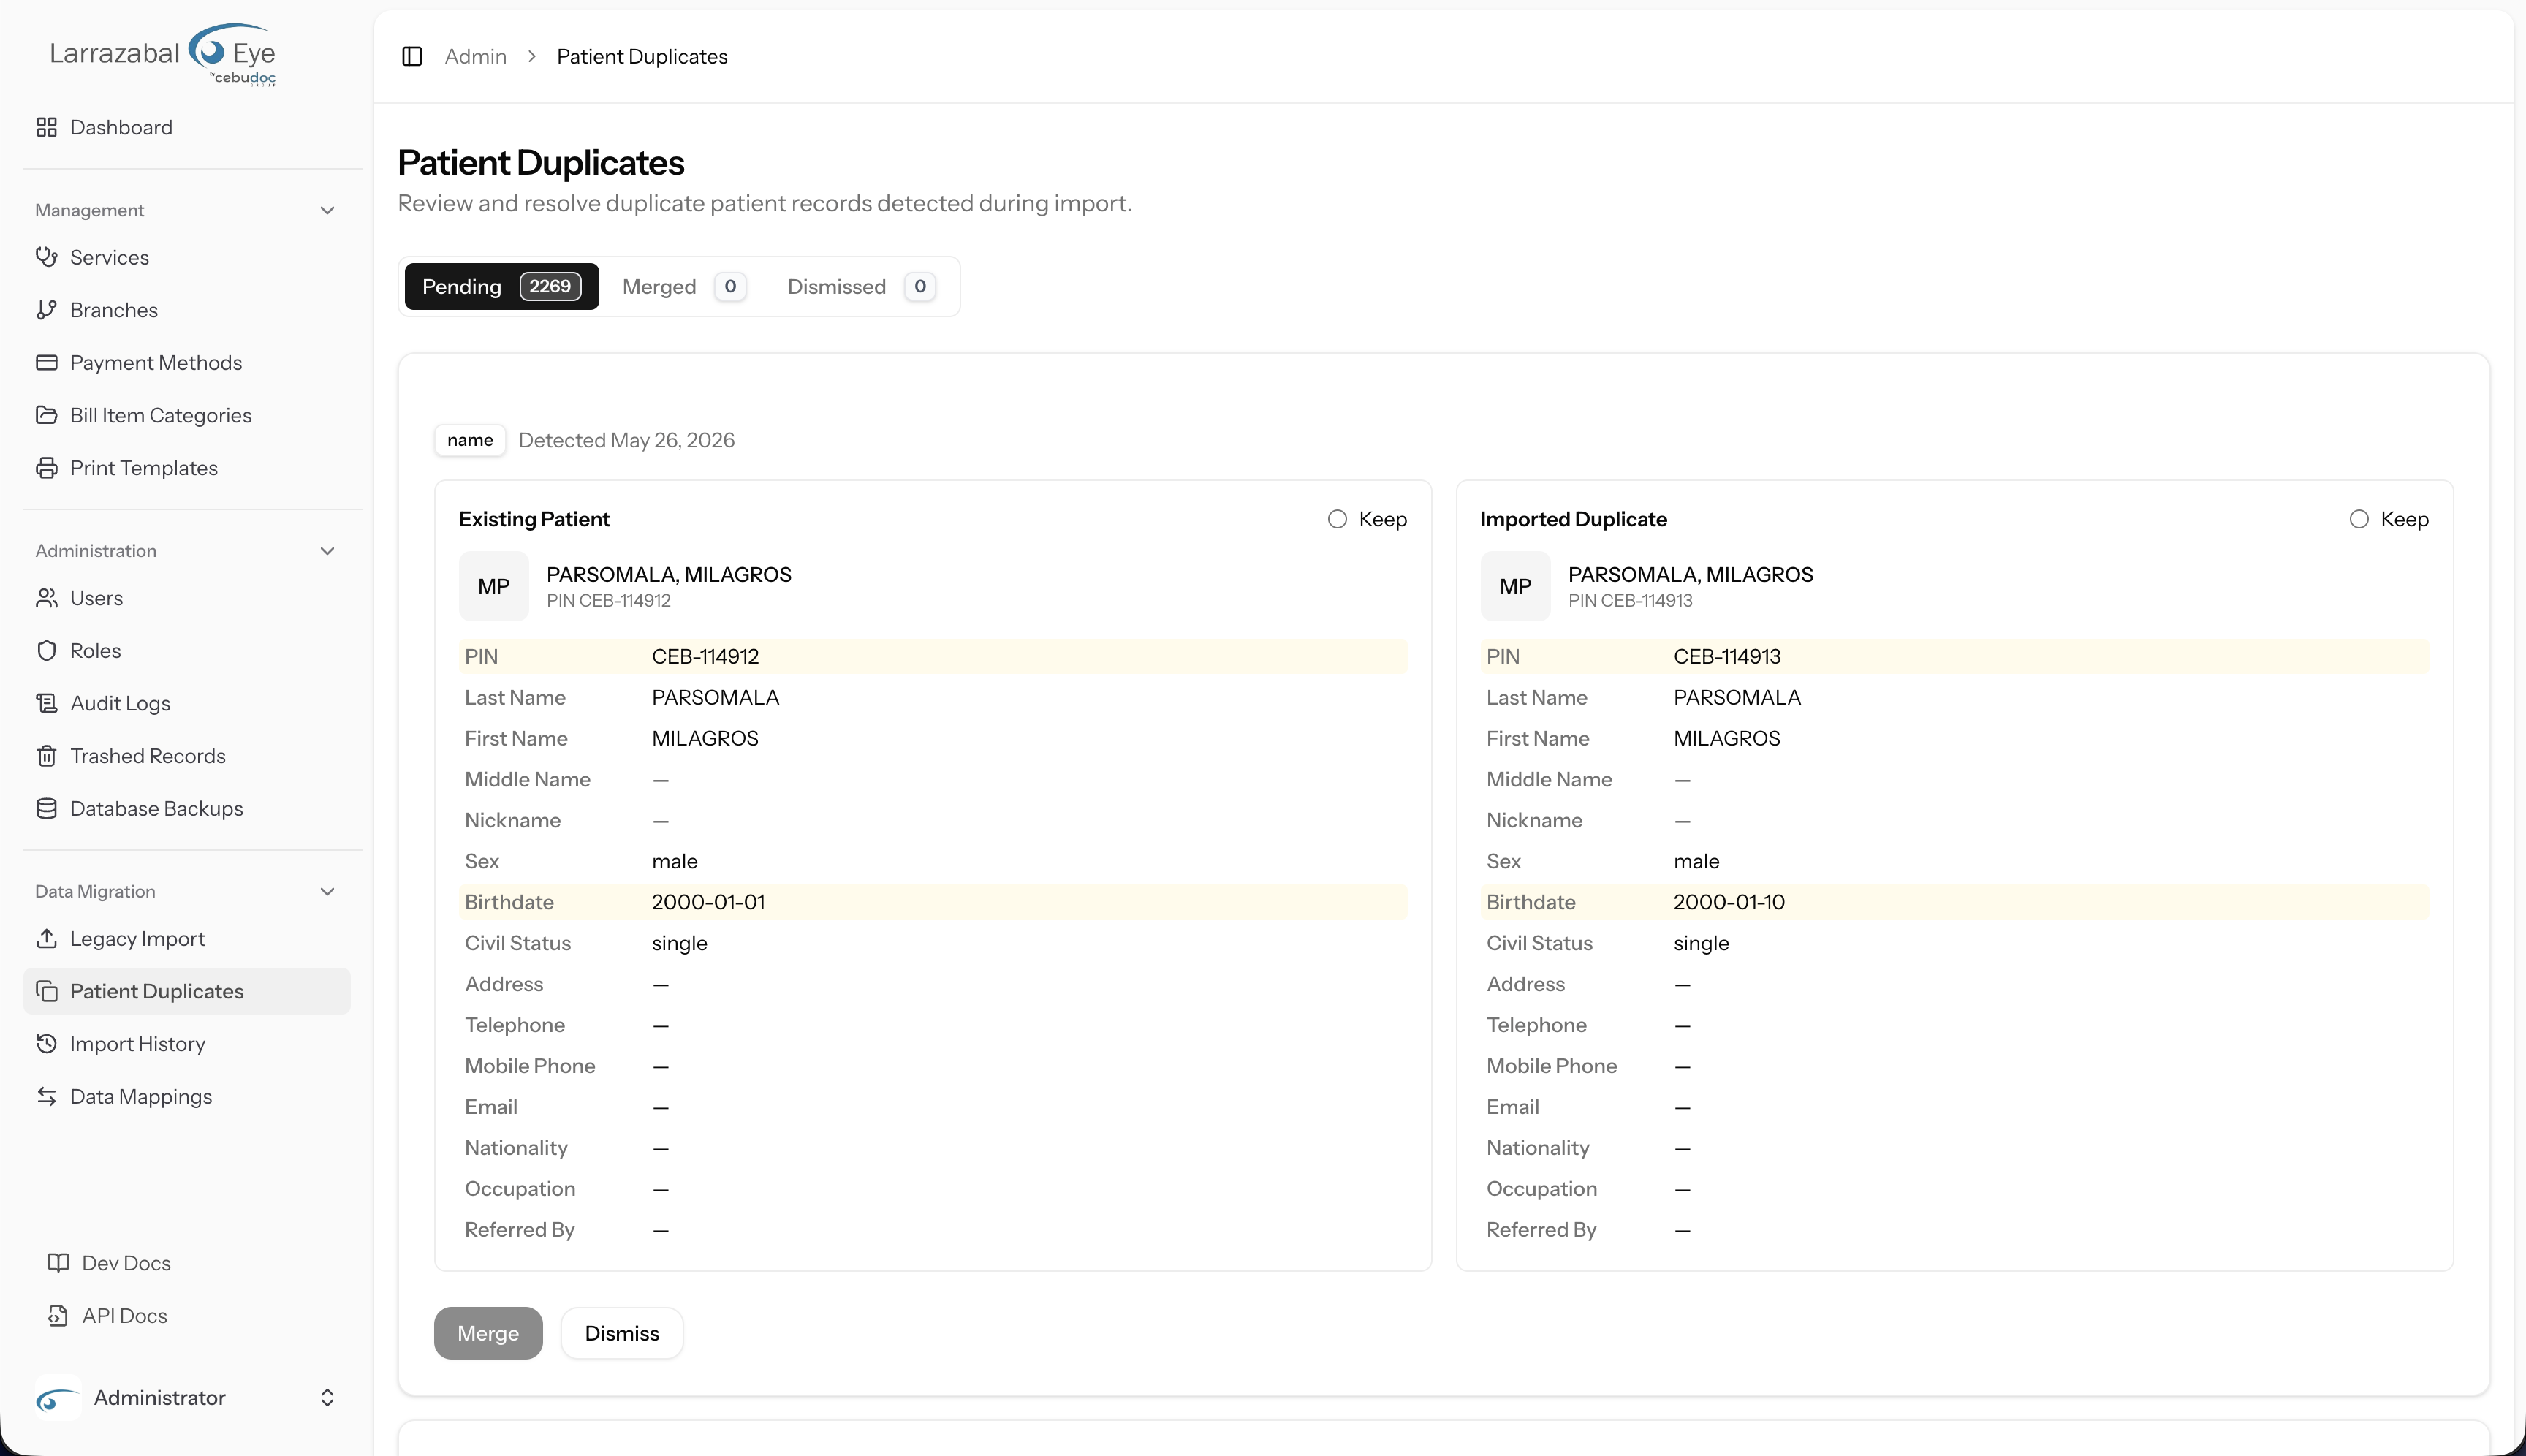
Task: Click Detected May 26, 2026 text
Action: pyautogui.click(x=626, y=440)
